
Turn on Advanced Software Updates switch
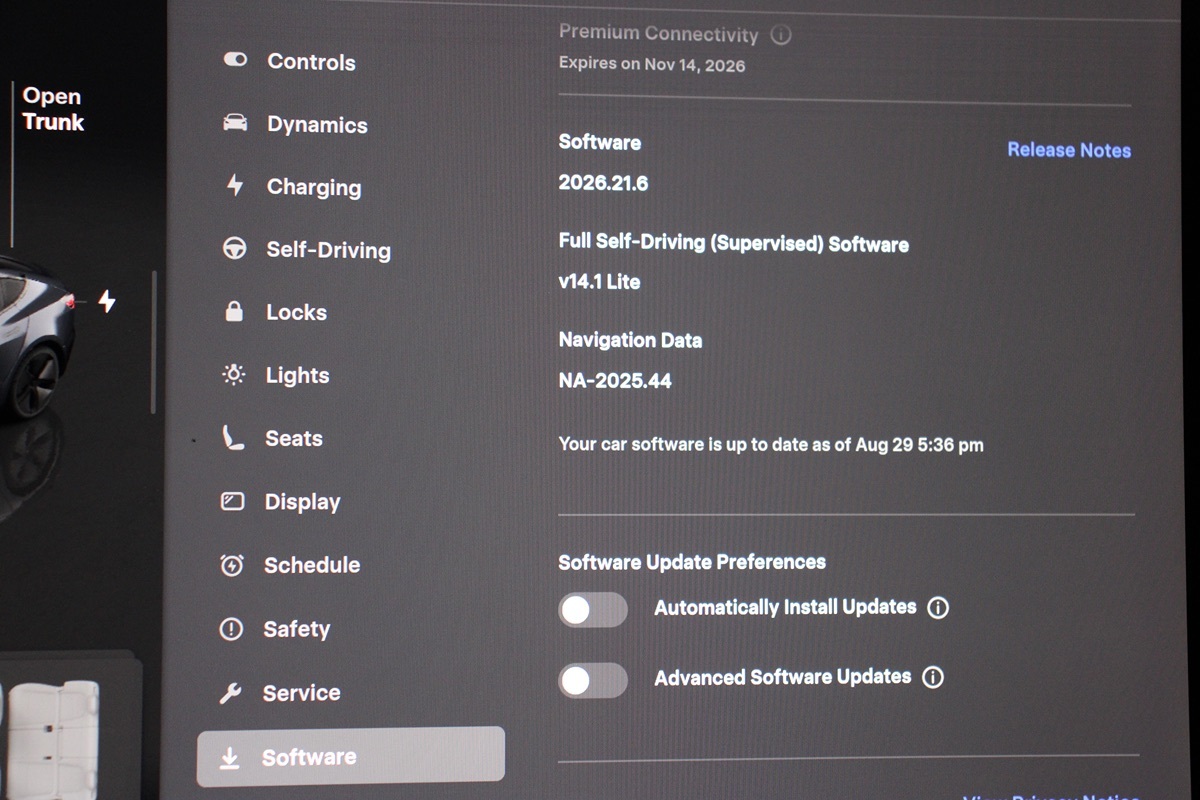pyautogui.click(x=593, y=680)
